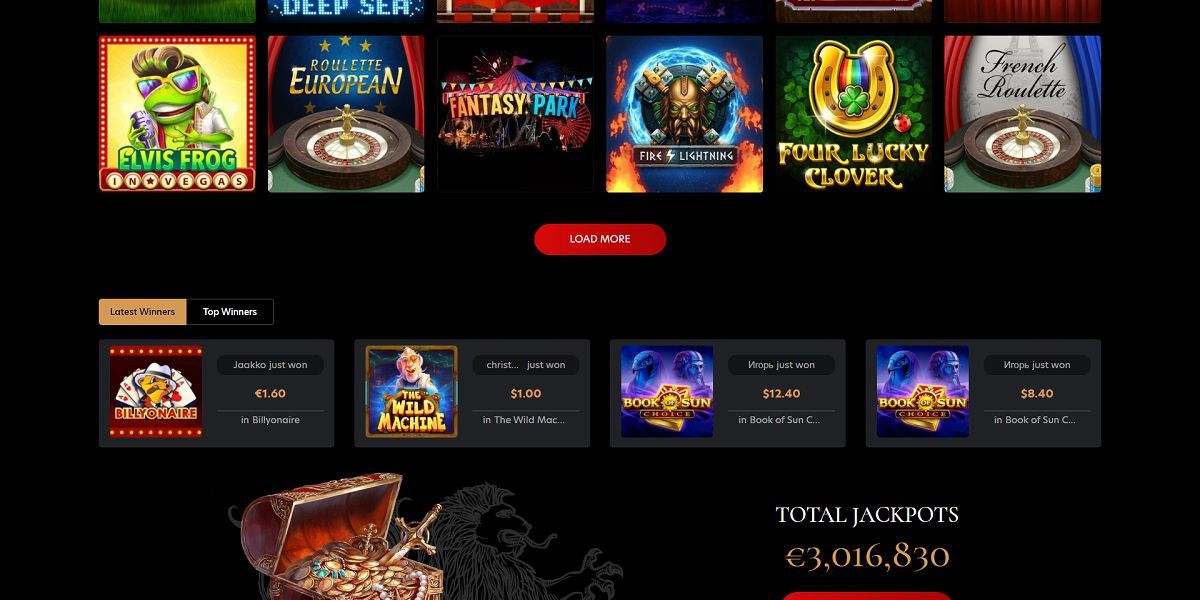
Task: Switch to the Latest Winners tab
Action: 143,312
